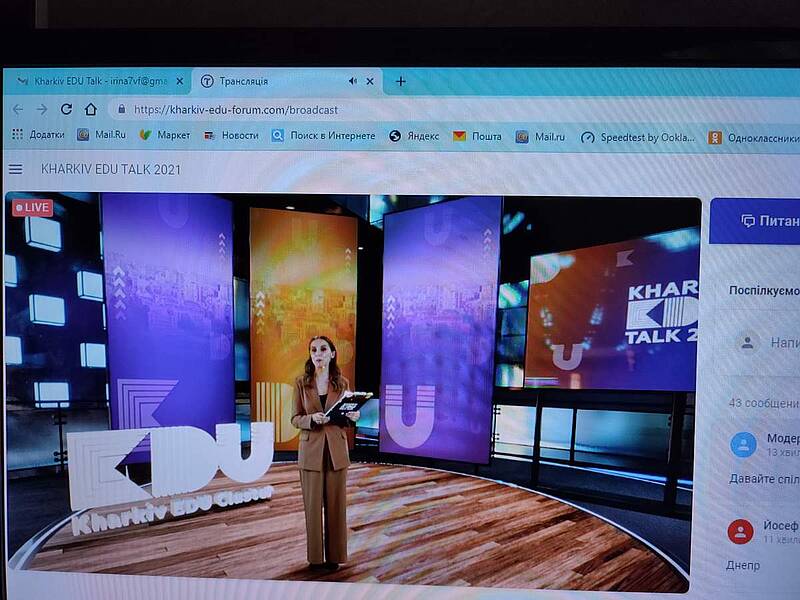This screenshot has width=800, height=600.
Task: Open the Додатки apps bookmark
Action: 38,135
